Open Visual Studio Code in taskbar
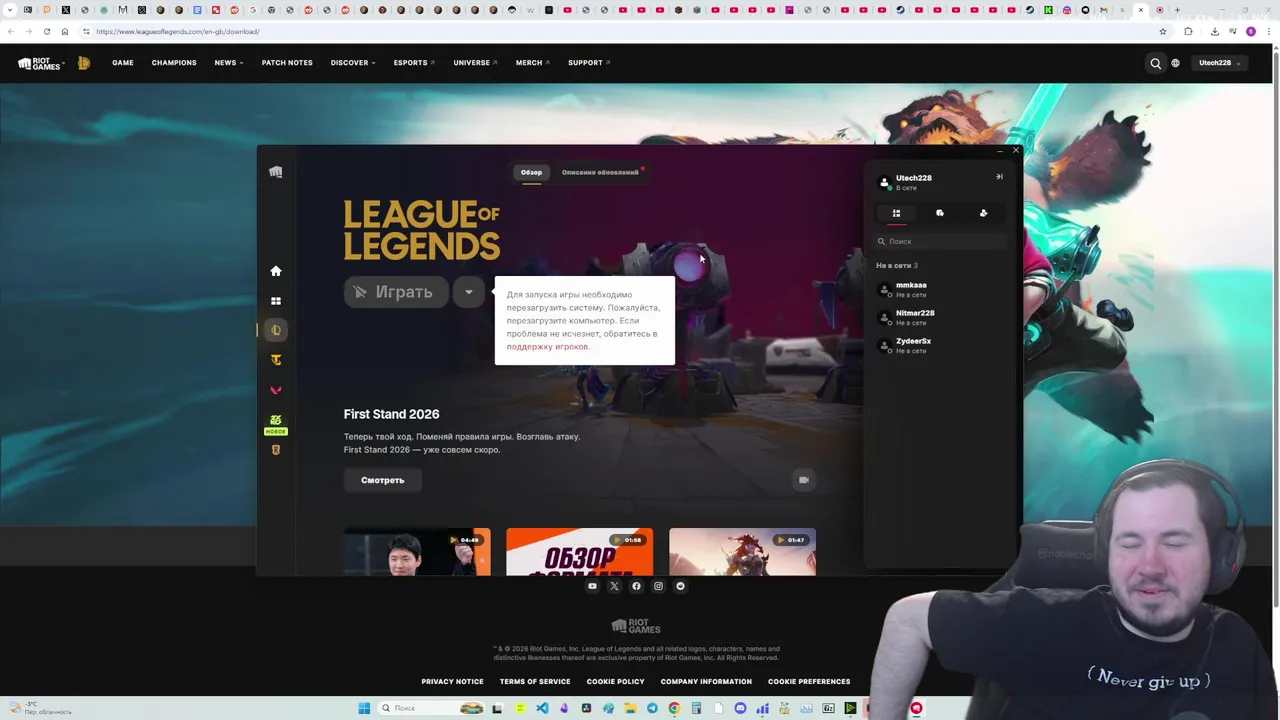 pos(542,708)
